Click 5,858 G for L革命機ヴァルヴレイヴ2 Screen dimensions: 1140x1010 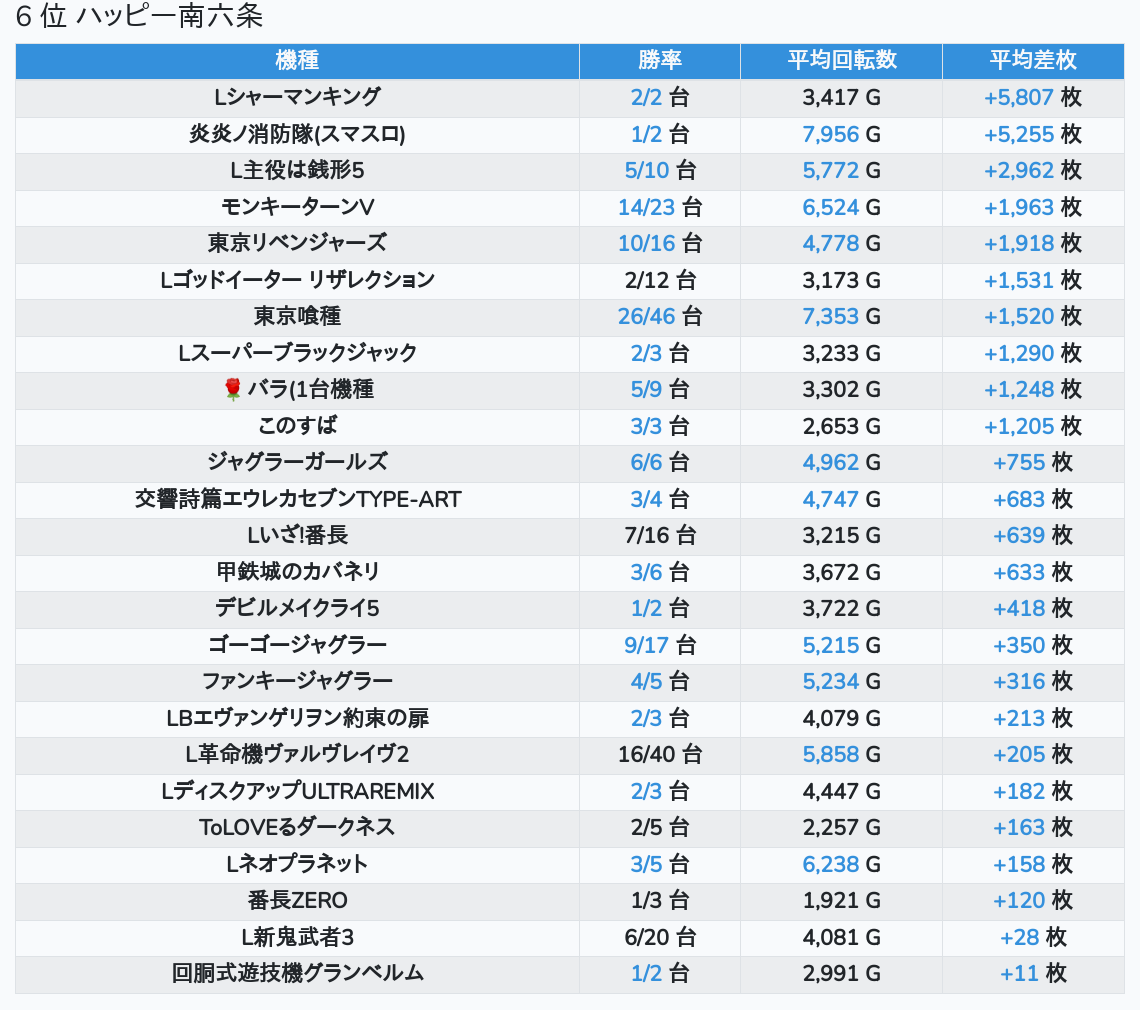[830, 755]
